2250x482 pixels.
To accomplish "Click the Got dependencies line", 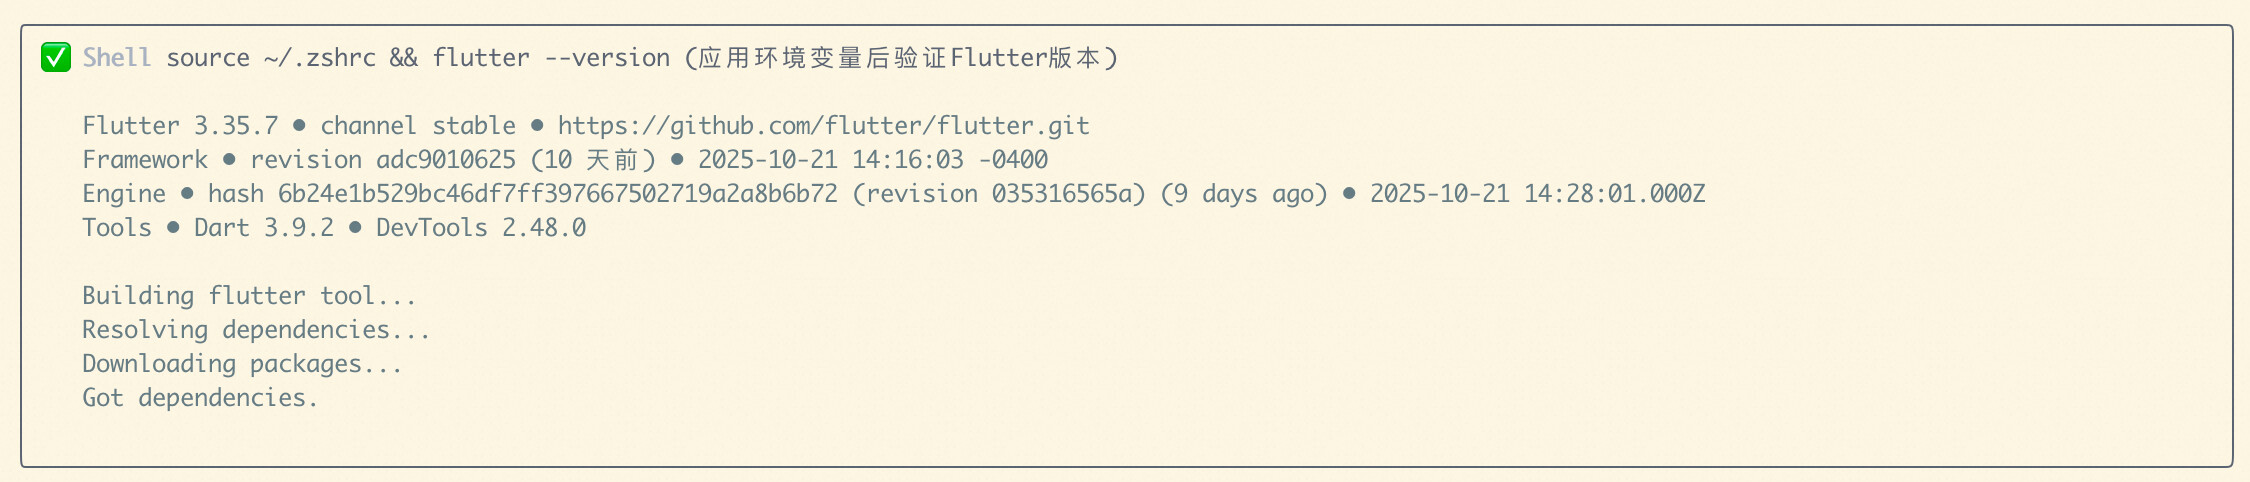I will coord(200,398).
